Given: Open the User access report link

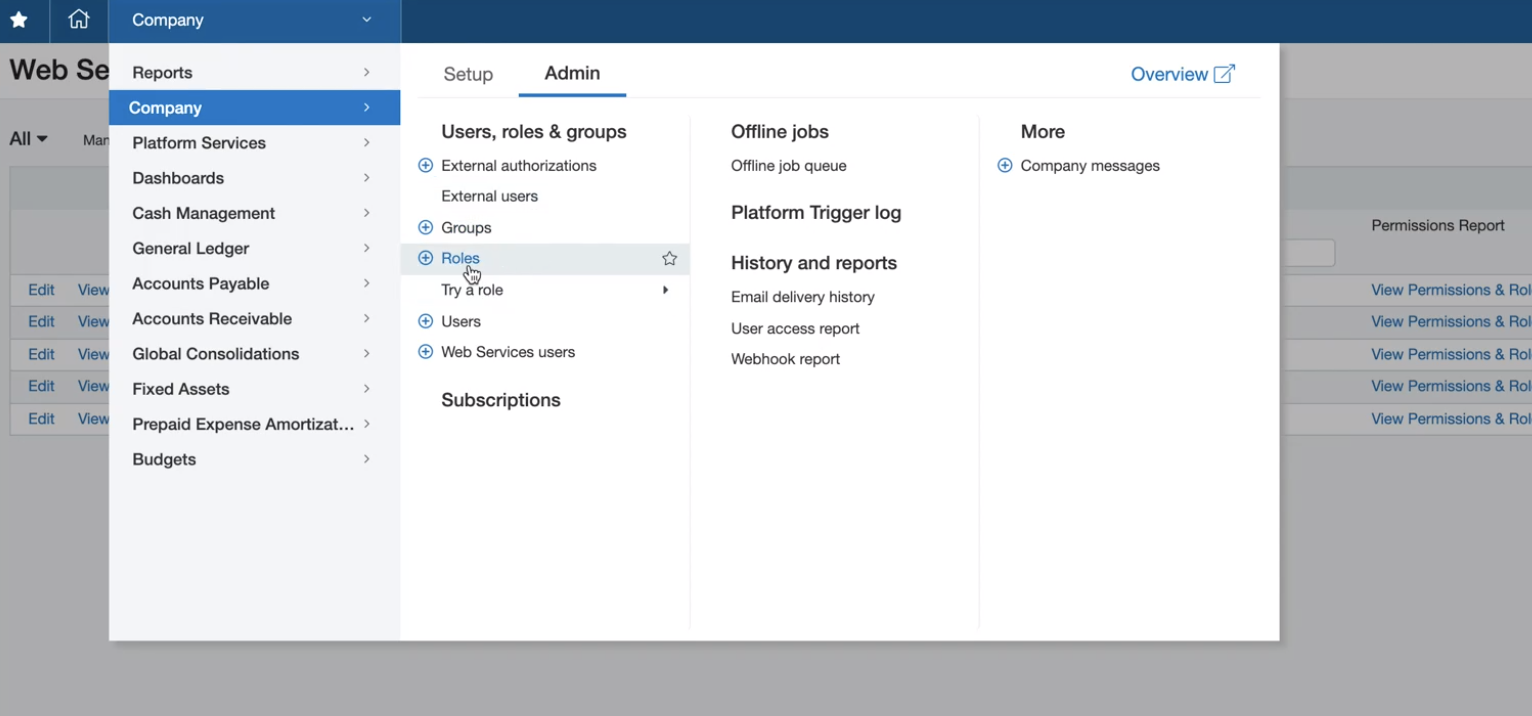Looking at the screenshot, I should (795, 328).
